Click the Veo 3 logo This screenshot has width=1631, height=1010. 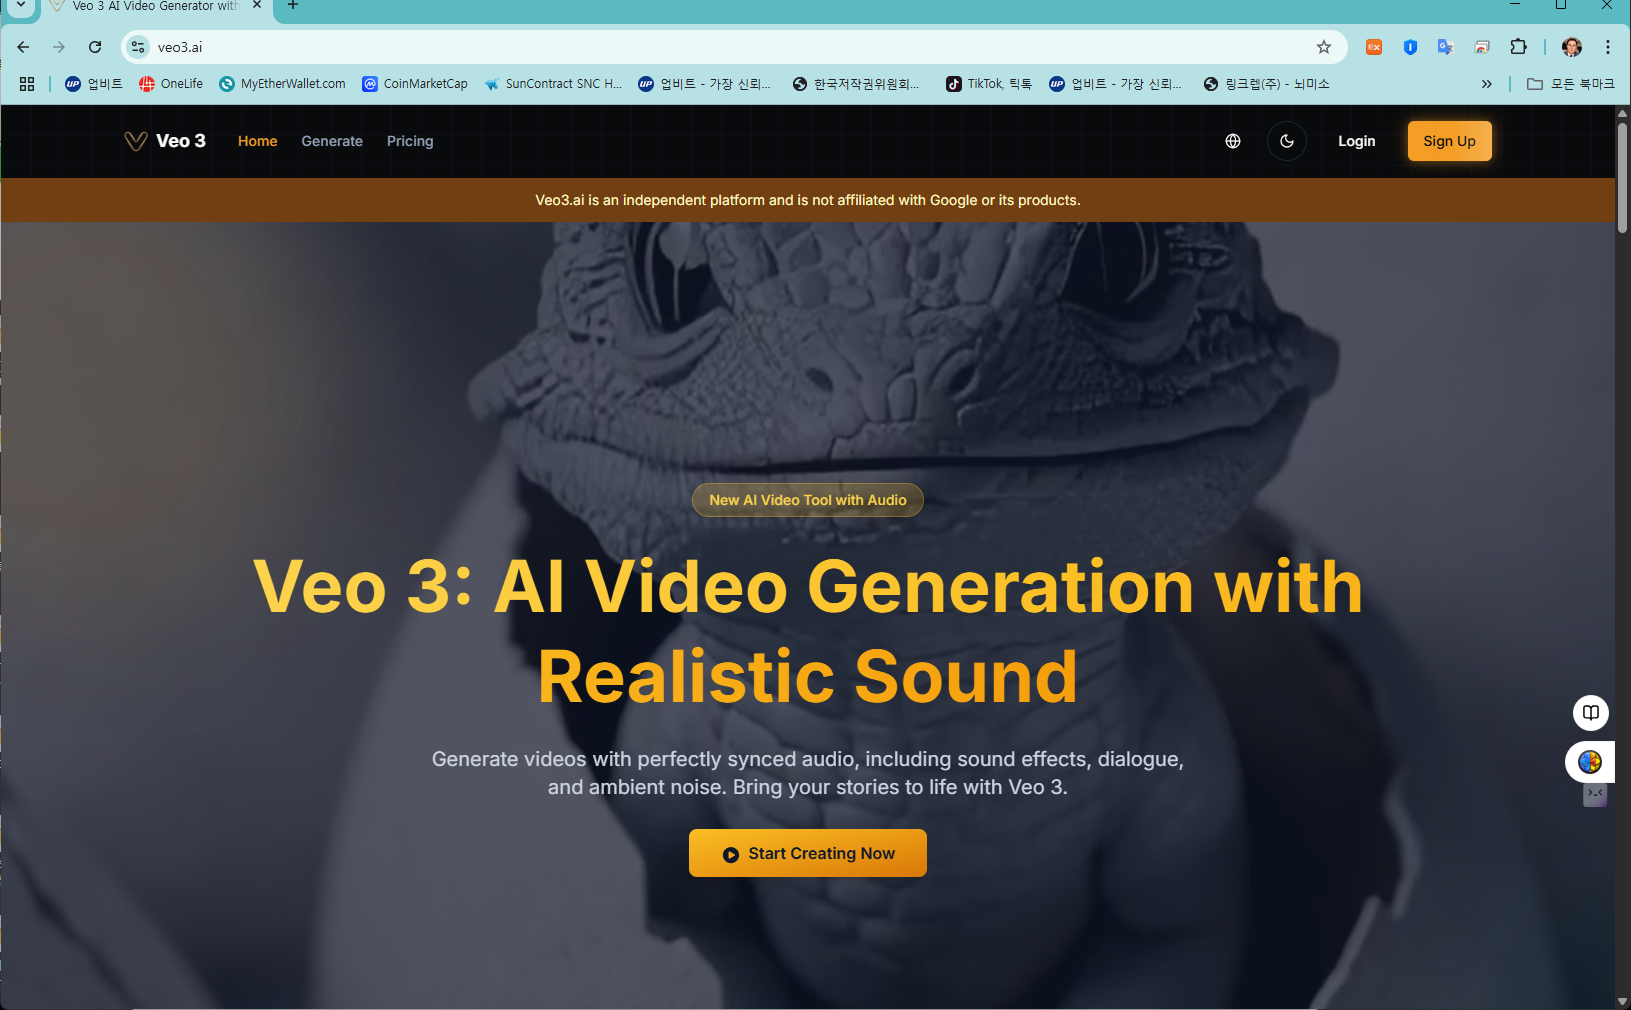[165, 141]
